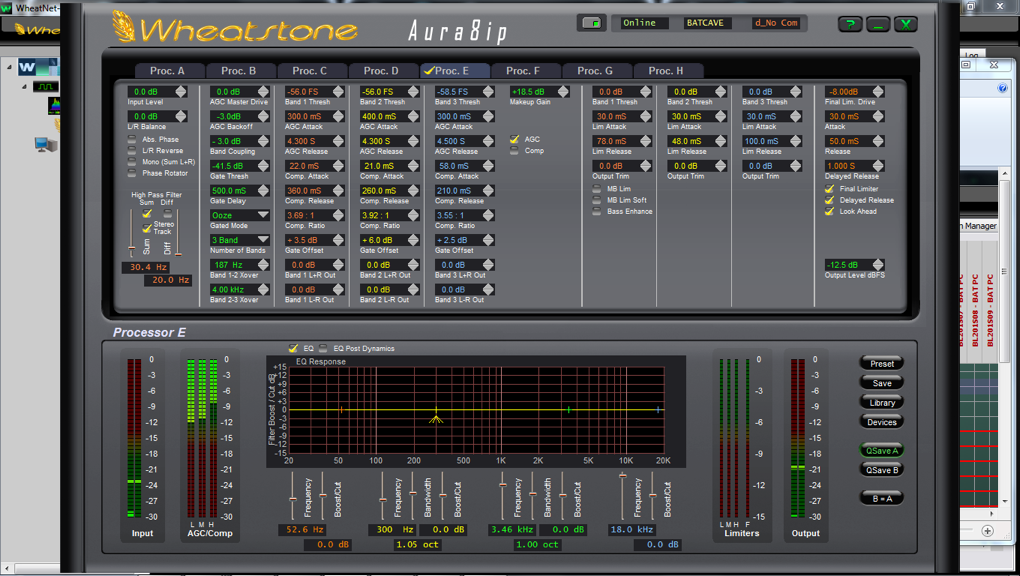
Task: Open the Number of Bands dropdown
Action: 239,240
